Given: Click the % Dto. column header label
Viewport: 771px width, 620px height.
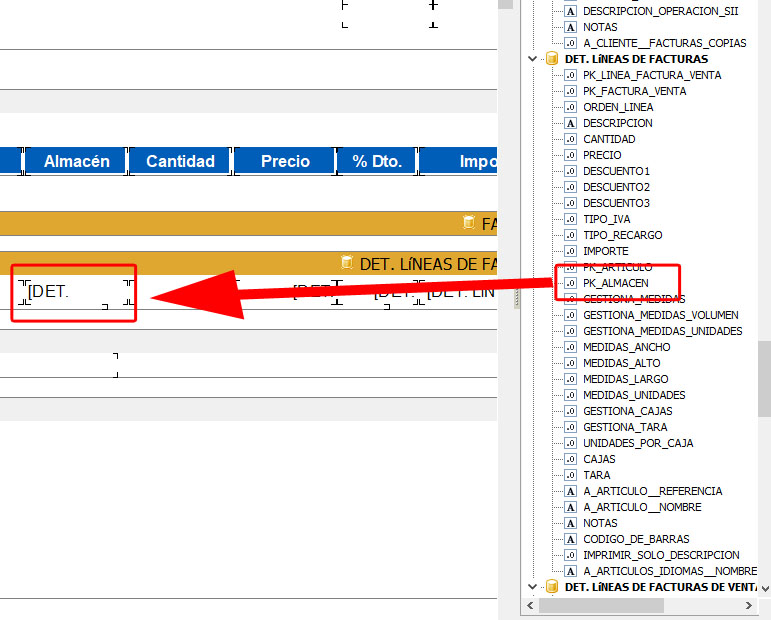Looking at the screenshot, I should click(375, 161).
